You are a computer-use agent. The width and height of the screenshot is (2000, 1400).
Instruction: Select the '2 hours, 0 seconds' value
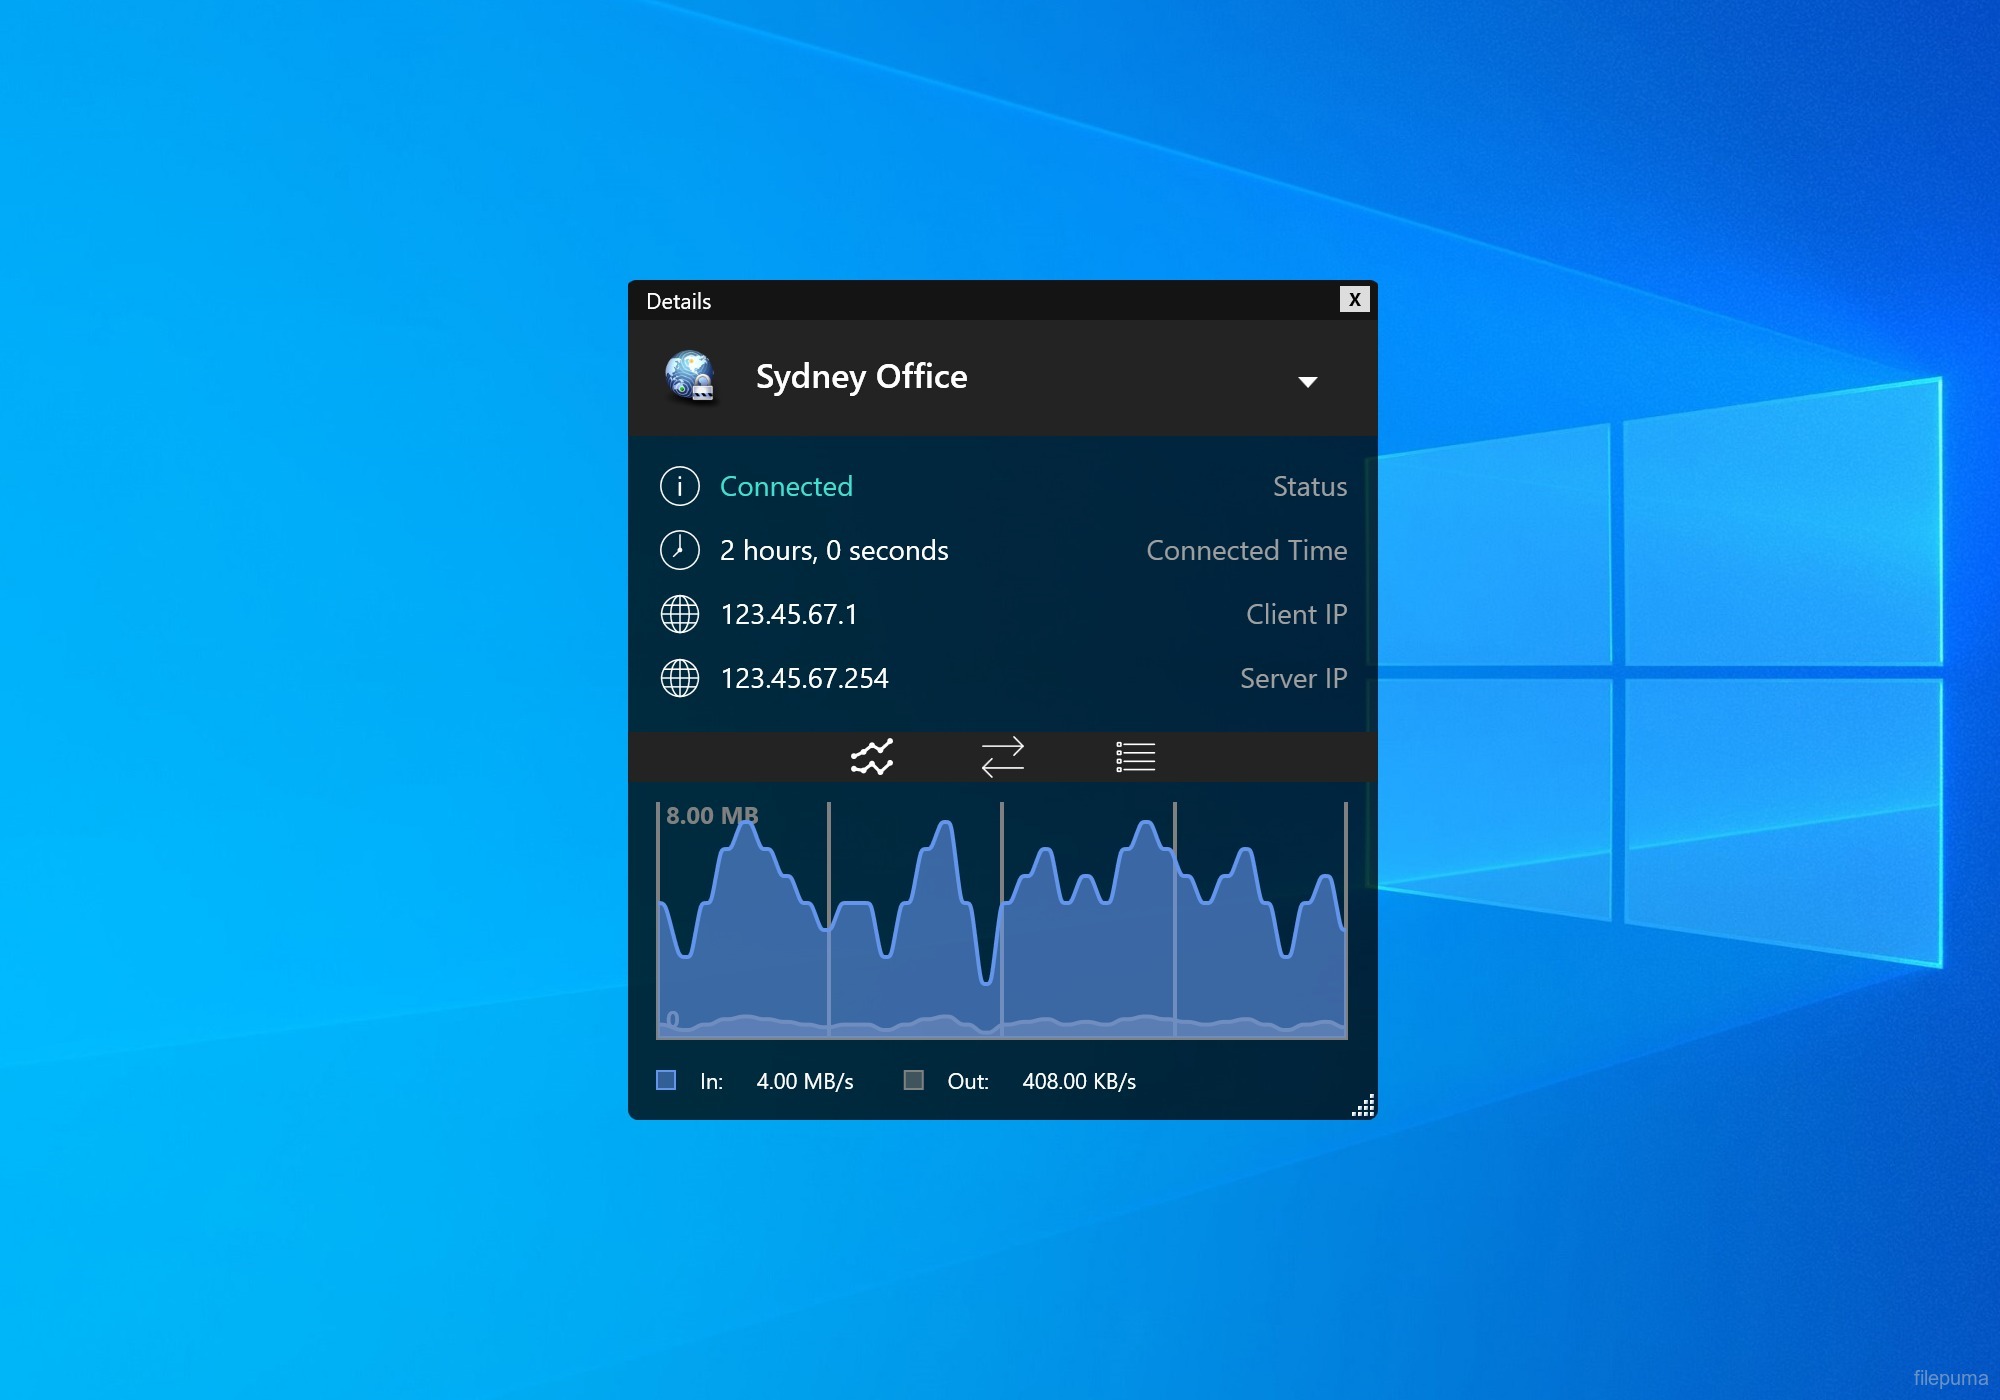[834, 550]
